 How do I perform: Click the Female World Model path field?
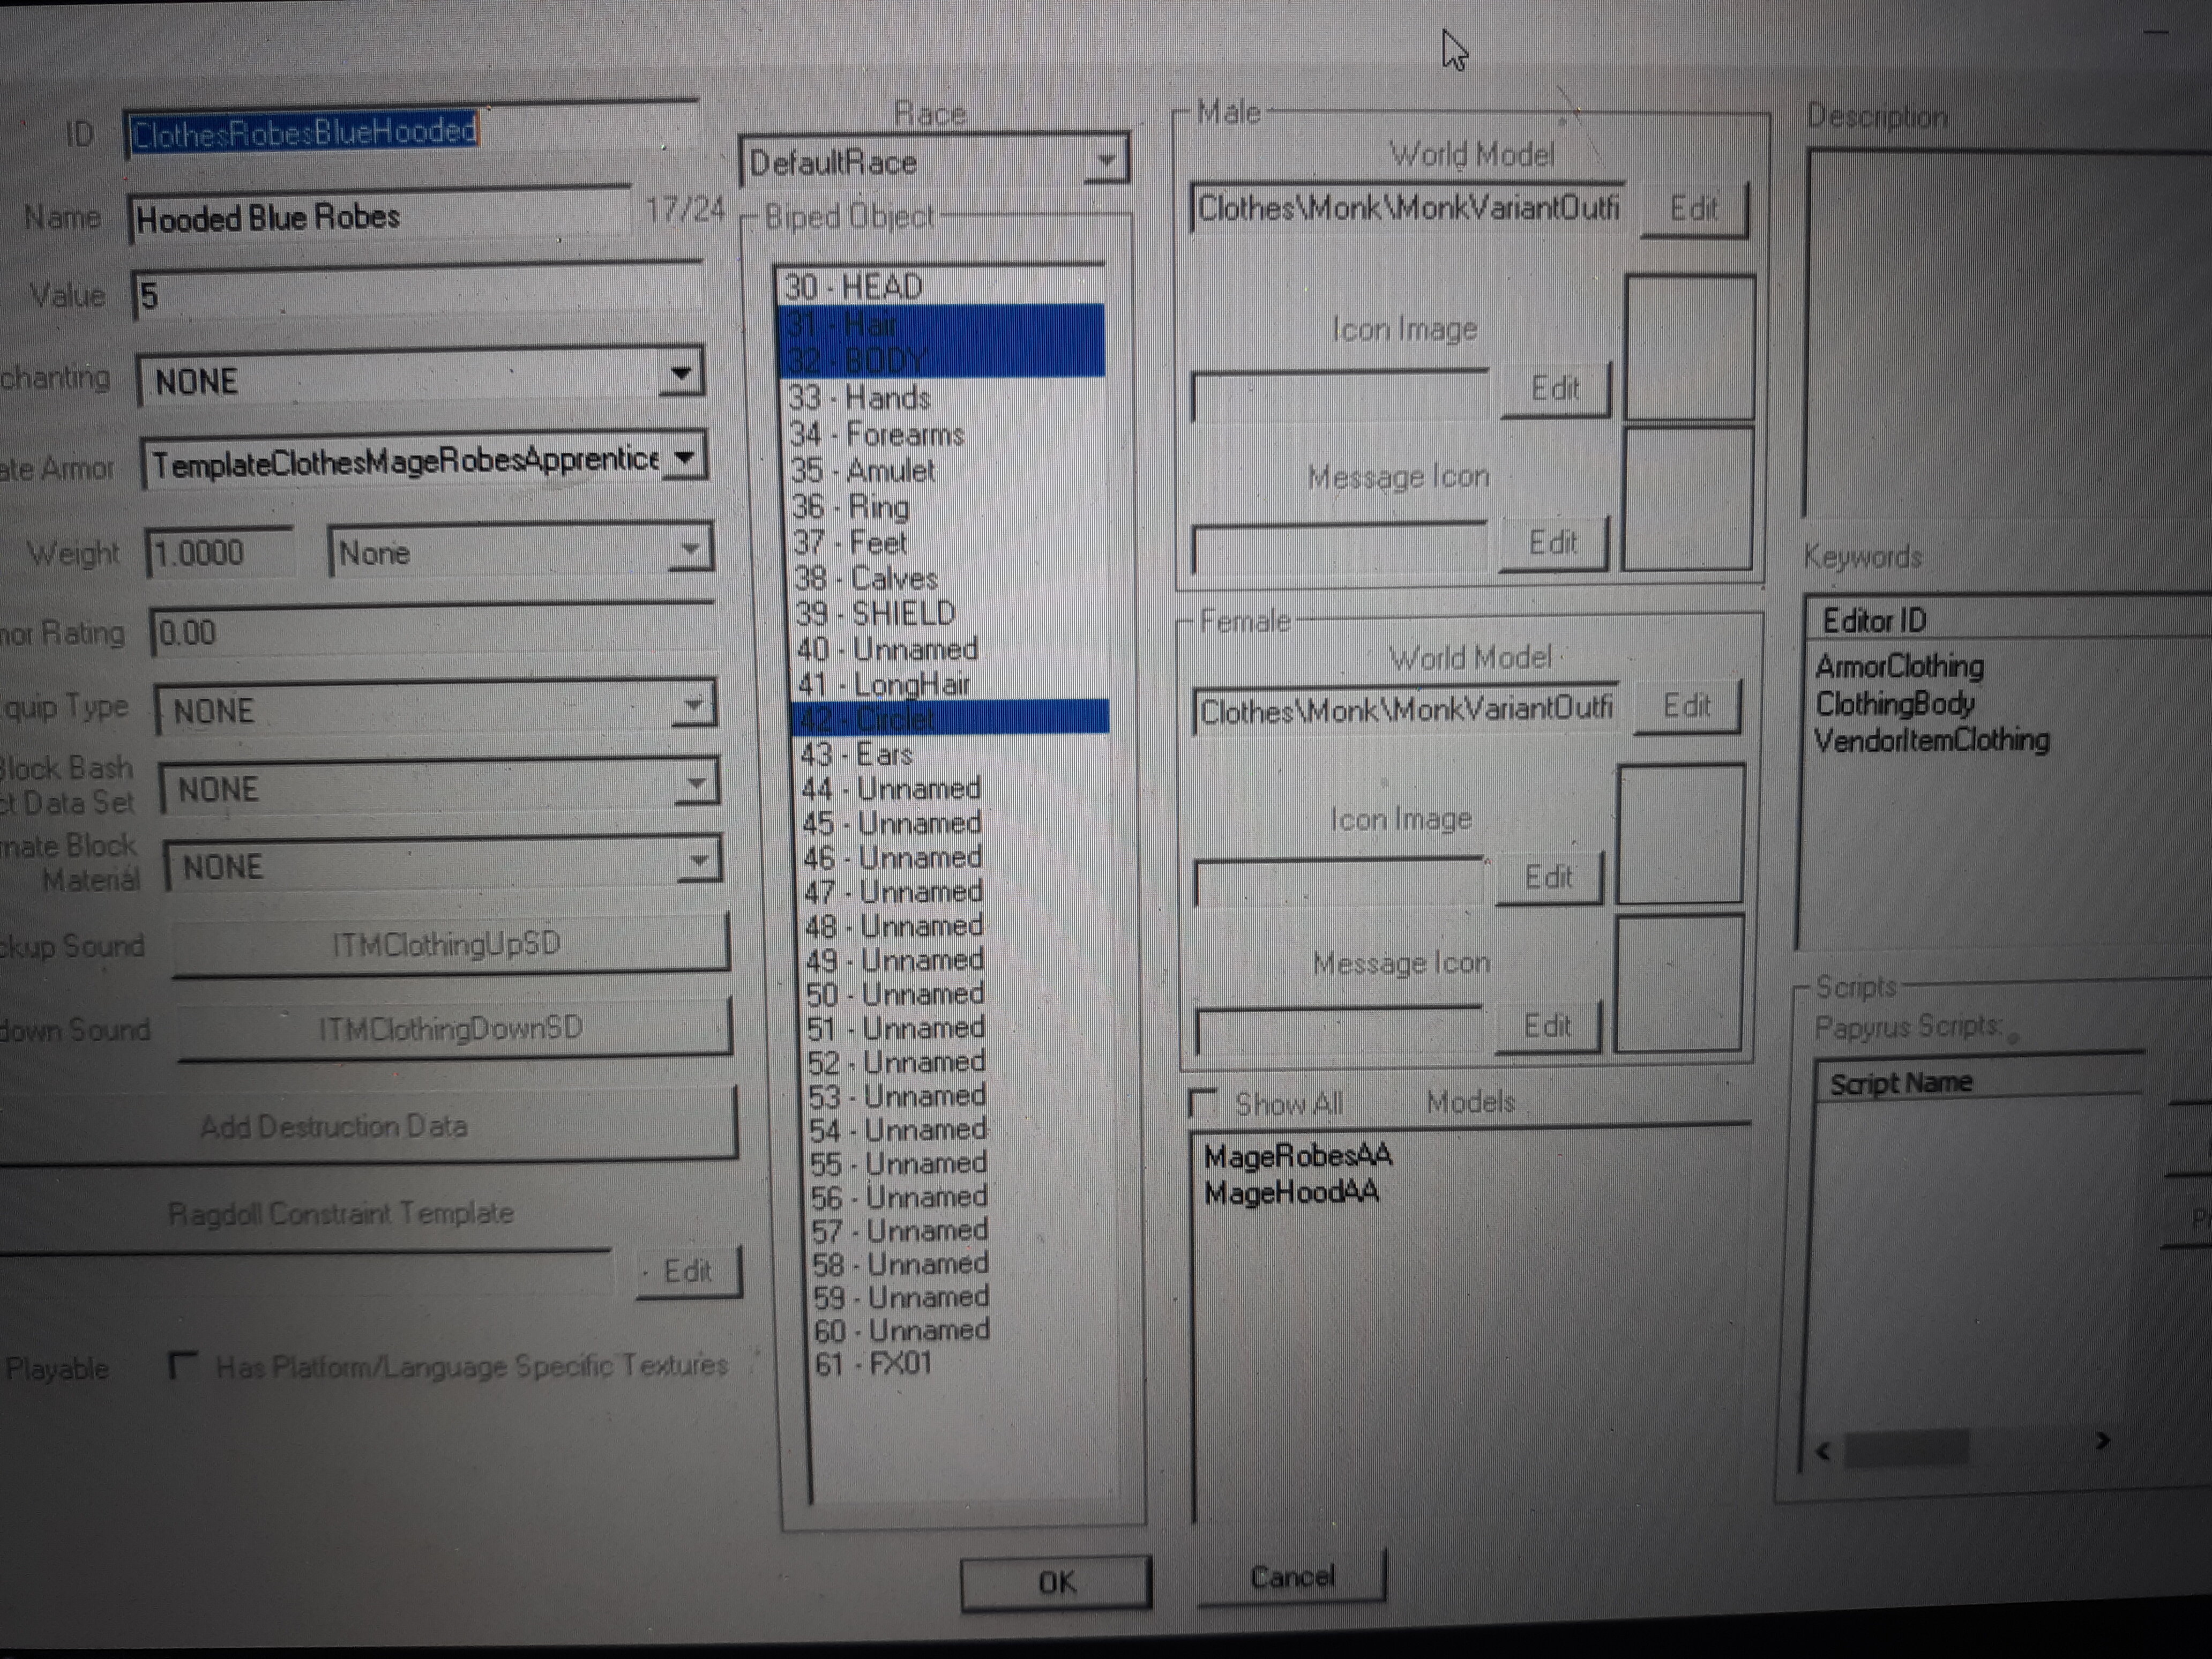tap(1406, 709)
